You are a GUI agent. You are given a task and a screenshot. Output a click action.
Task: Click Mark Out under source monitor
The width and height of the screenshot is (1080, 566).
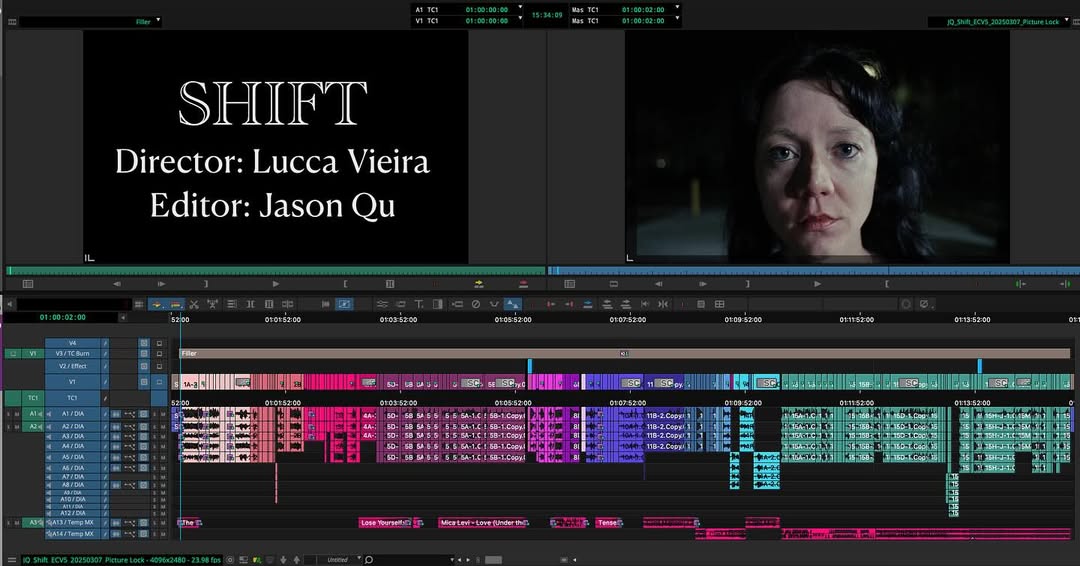point(205,284)
